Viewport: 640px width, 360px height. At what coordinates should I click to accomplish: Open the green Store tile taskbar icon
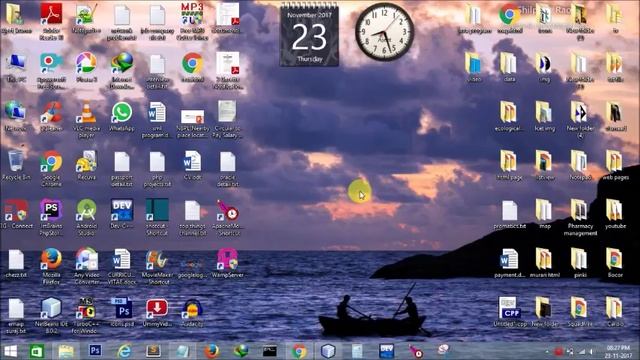pyautogui.click(x=37, y=351)
